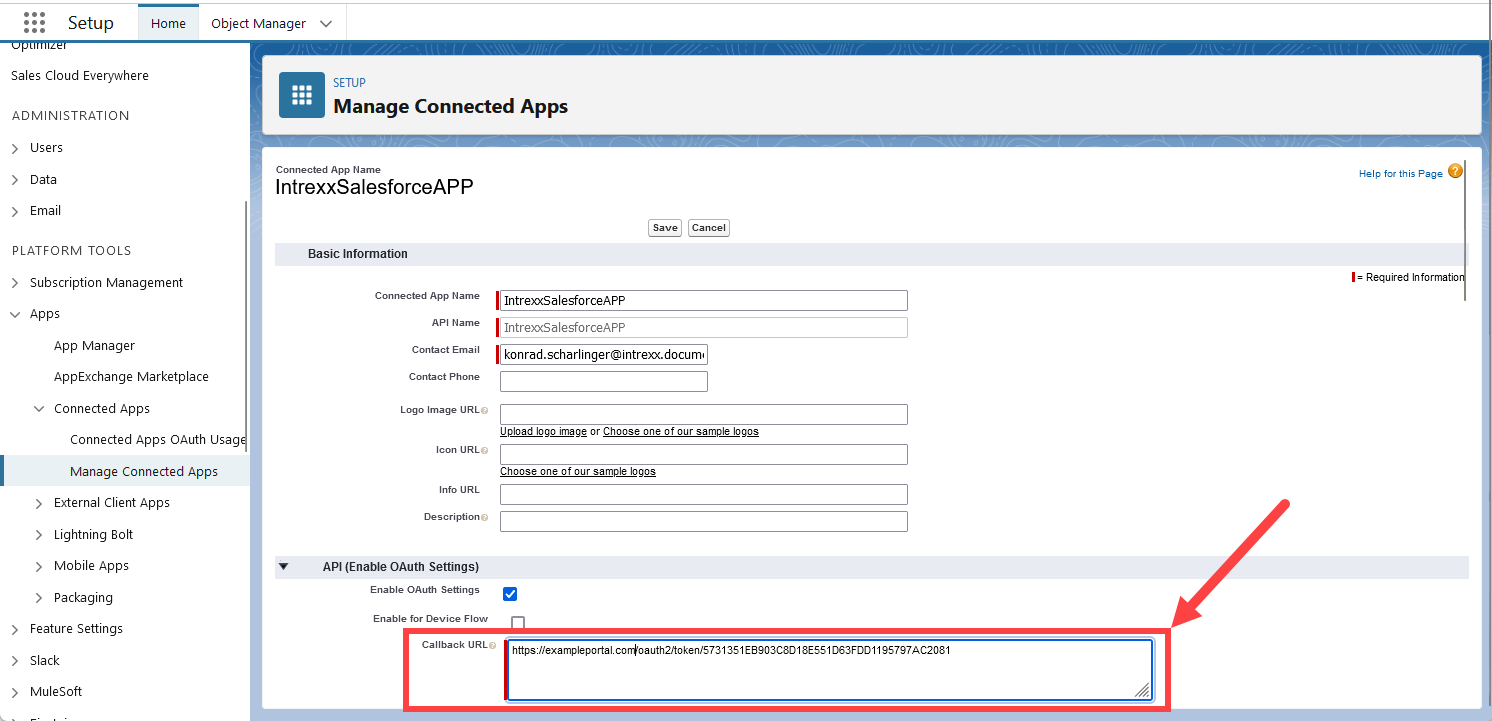Image resolution: width=1492 pixels, height=721 pixels.
Task: Open the Help for this Page link
Action: coord(1400,174)
